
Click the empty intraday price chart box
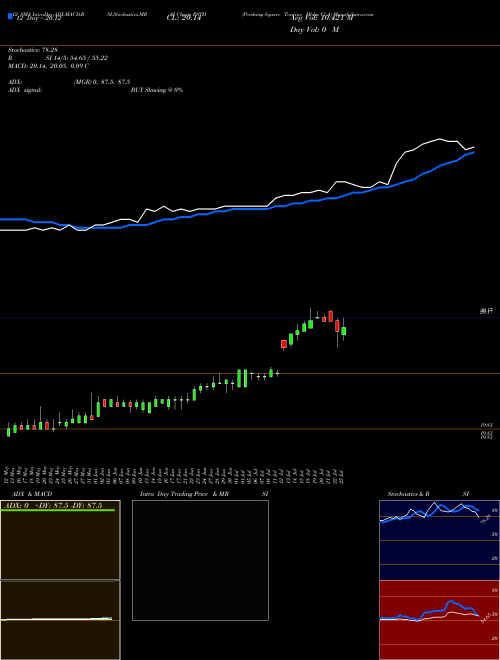coord(200,560)
